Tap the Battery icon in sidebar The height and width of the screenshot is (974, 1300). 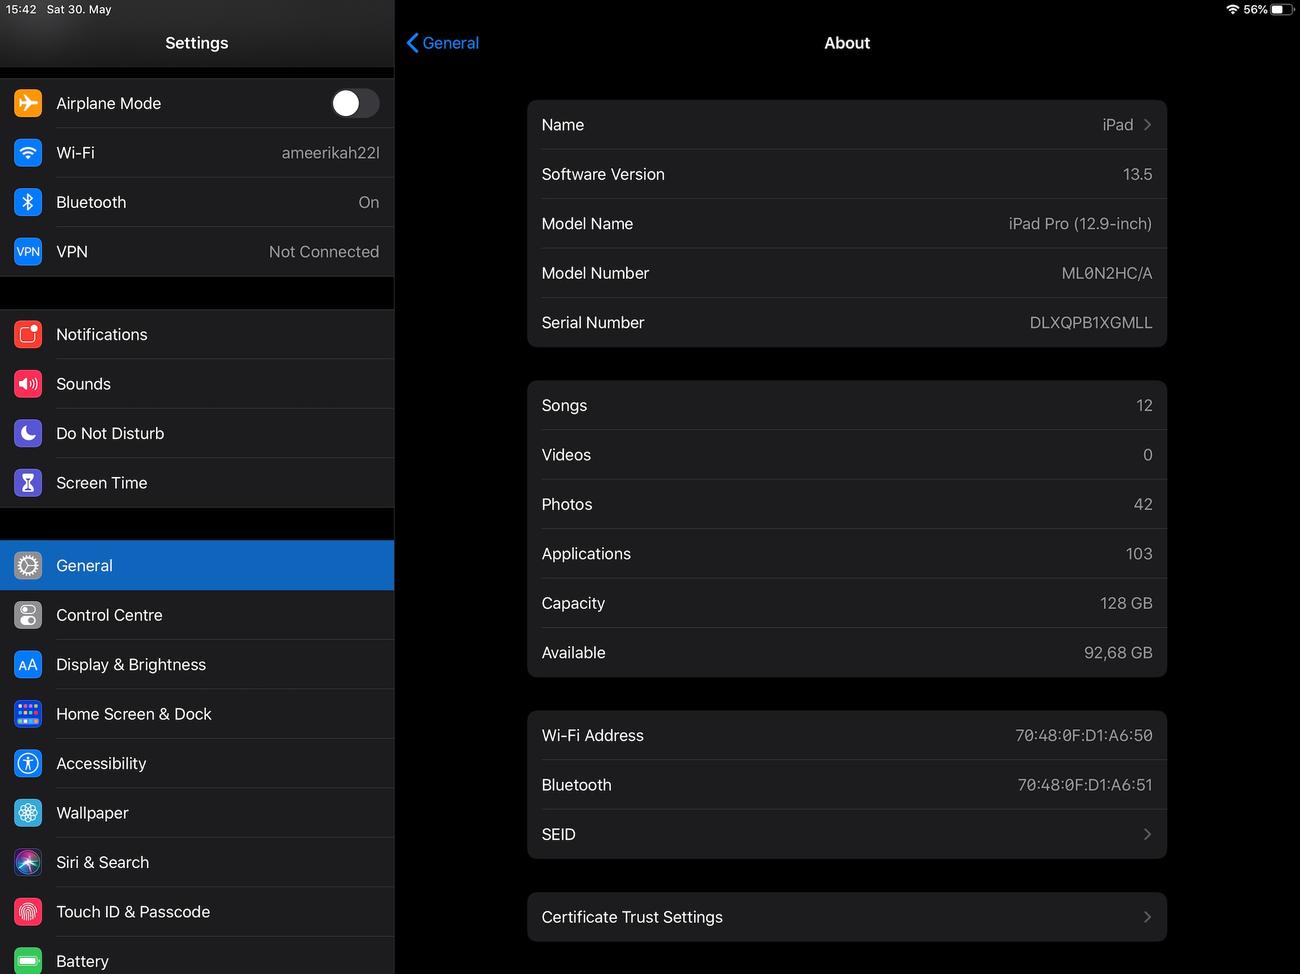(x=28, y=961)
